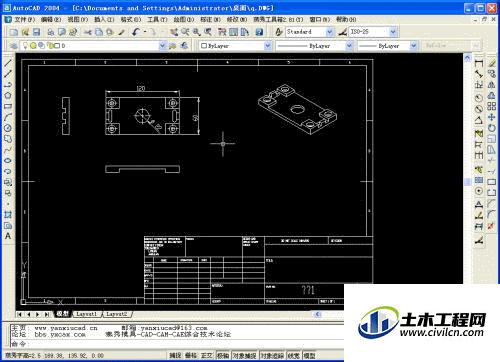This screenshot has height=362, width=500.
Task: Select the Polyline draw tool
Action: pyautogui.click(x=8, y=84)
